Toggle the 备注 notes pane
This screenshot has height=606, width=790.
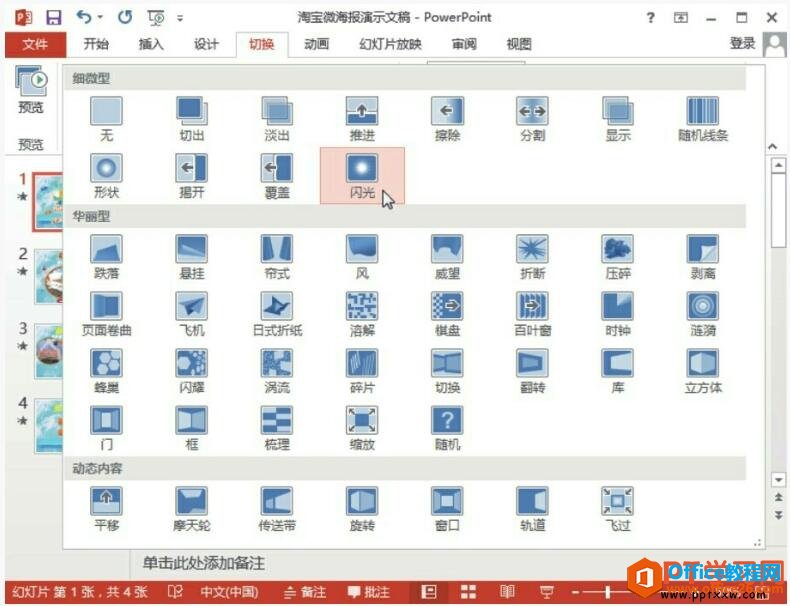(x=305, y=592)
